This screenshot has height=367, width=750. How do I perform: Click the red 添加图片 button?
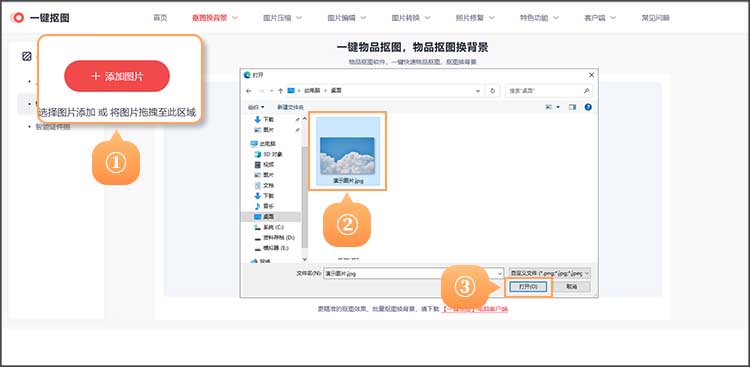pos(117,76)
